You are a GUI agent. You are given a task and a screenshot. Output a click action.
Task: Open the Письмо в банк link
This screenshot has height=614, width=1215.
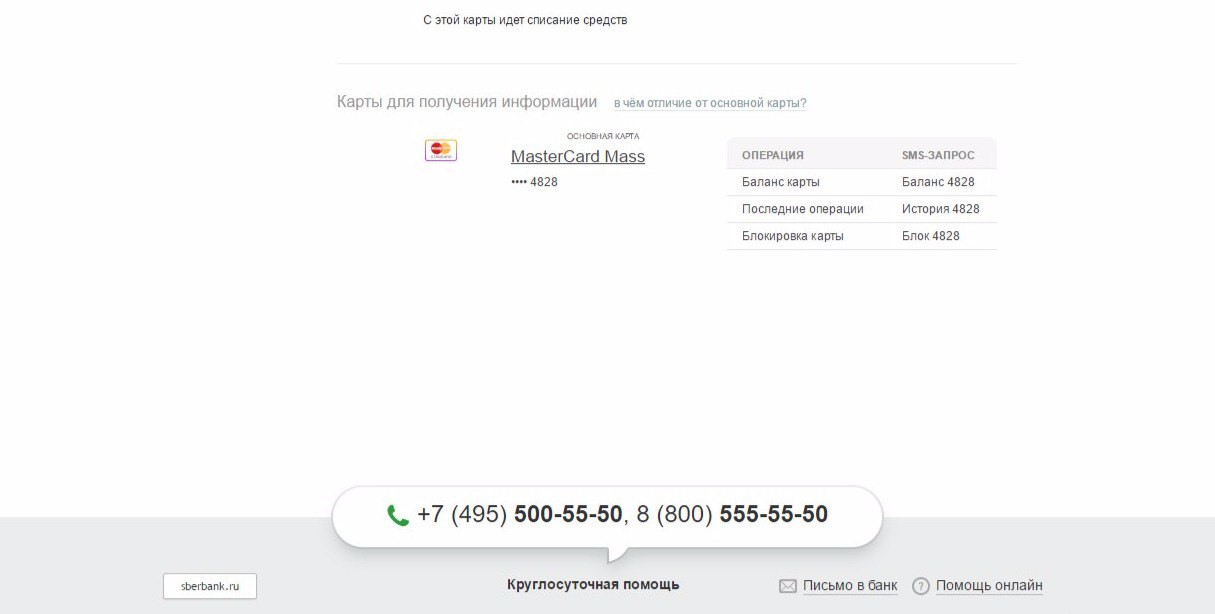[850, 586]
